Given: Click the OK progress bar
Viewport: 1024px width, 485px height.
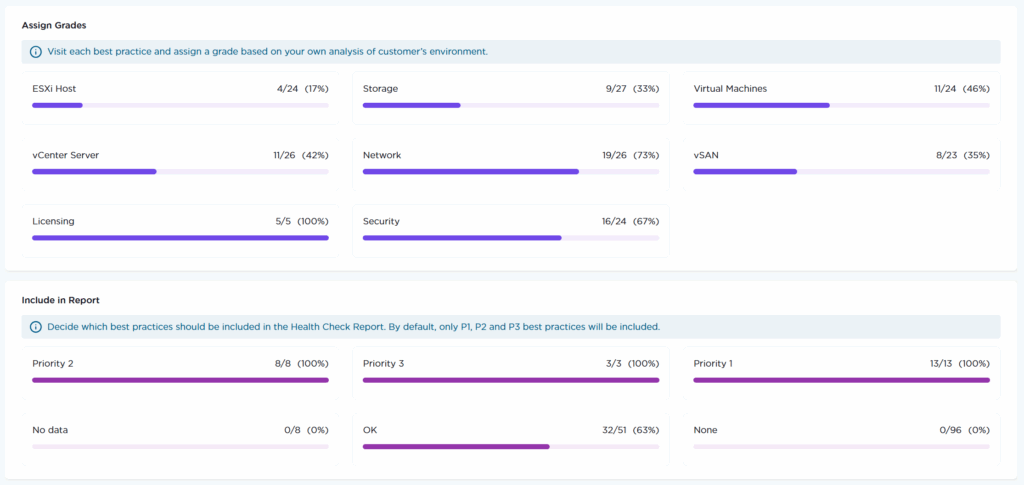Looking at the screenshot, I should point(510,447).
